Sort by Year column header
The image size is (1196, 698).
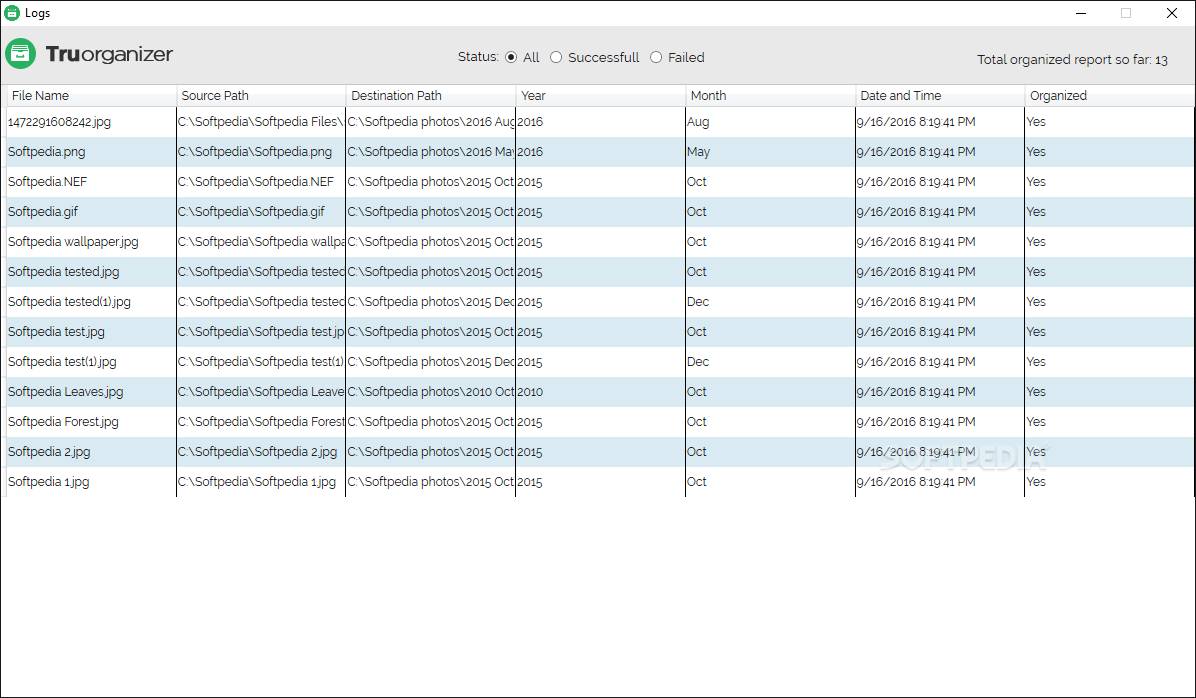click(x=601, y=95)
